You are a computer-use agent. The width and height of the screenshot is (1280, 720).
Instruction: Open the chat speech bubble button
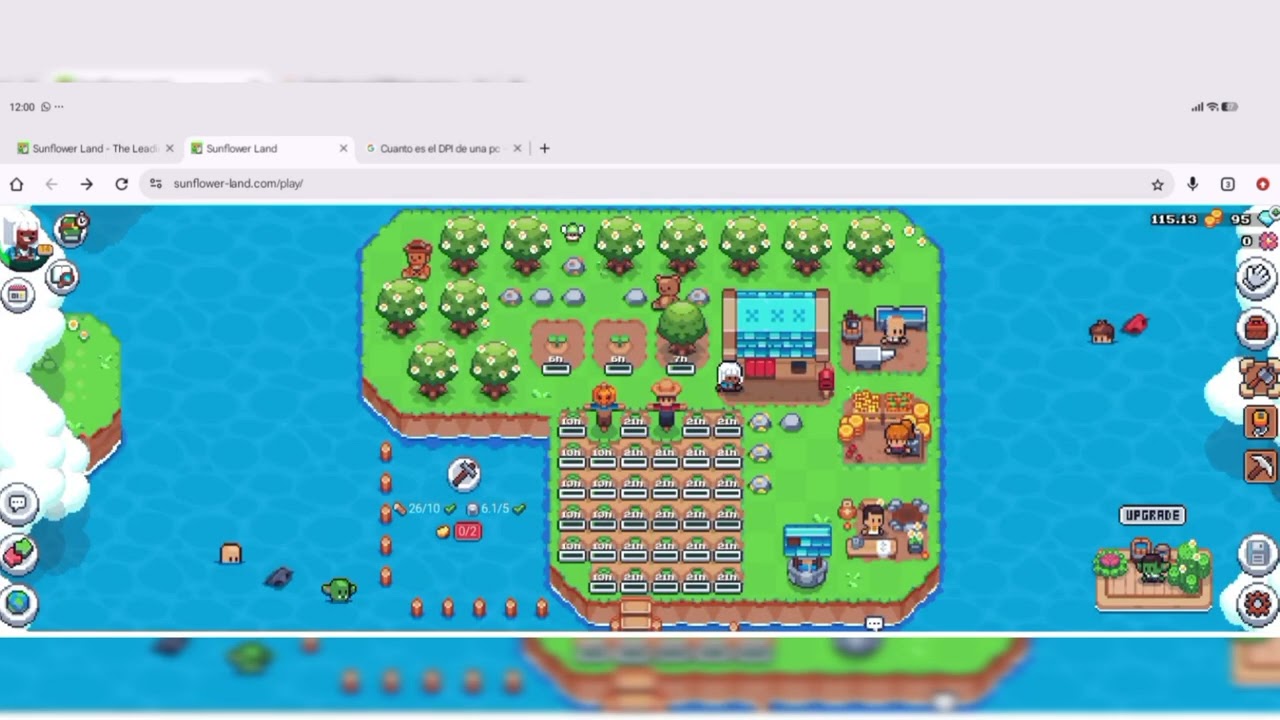coord(18,503)
